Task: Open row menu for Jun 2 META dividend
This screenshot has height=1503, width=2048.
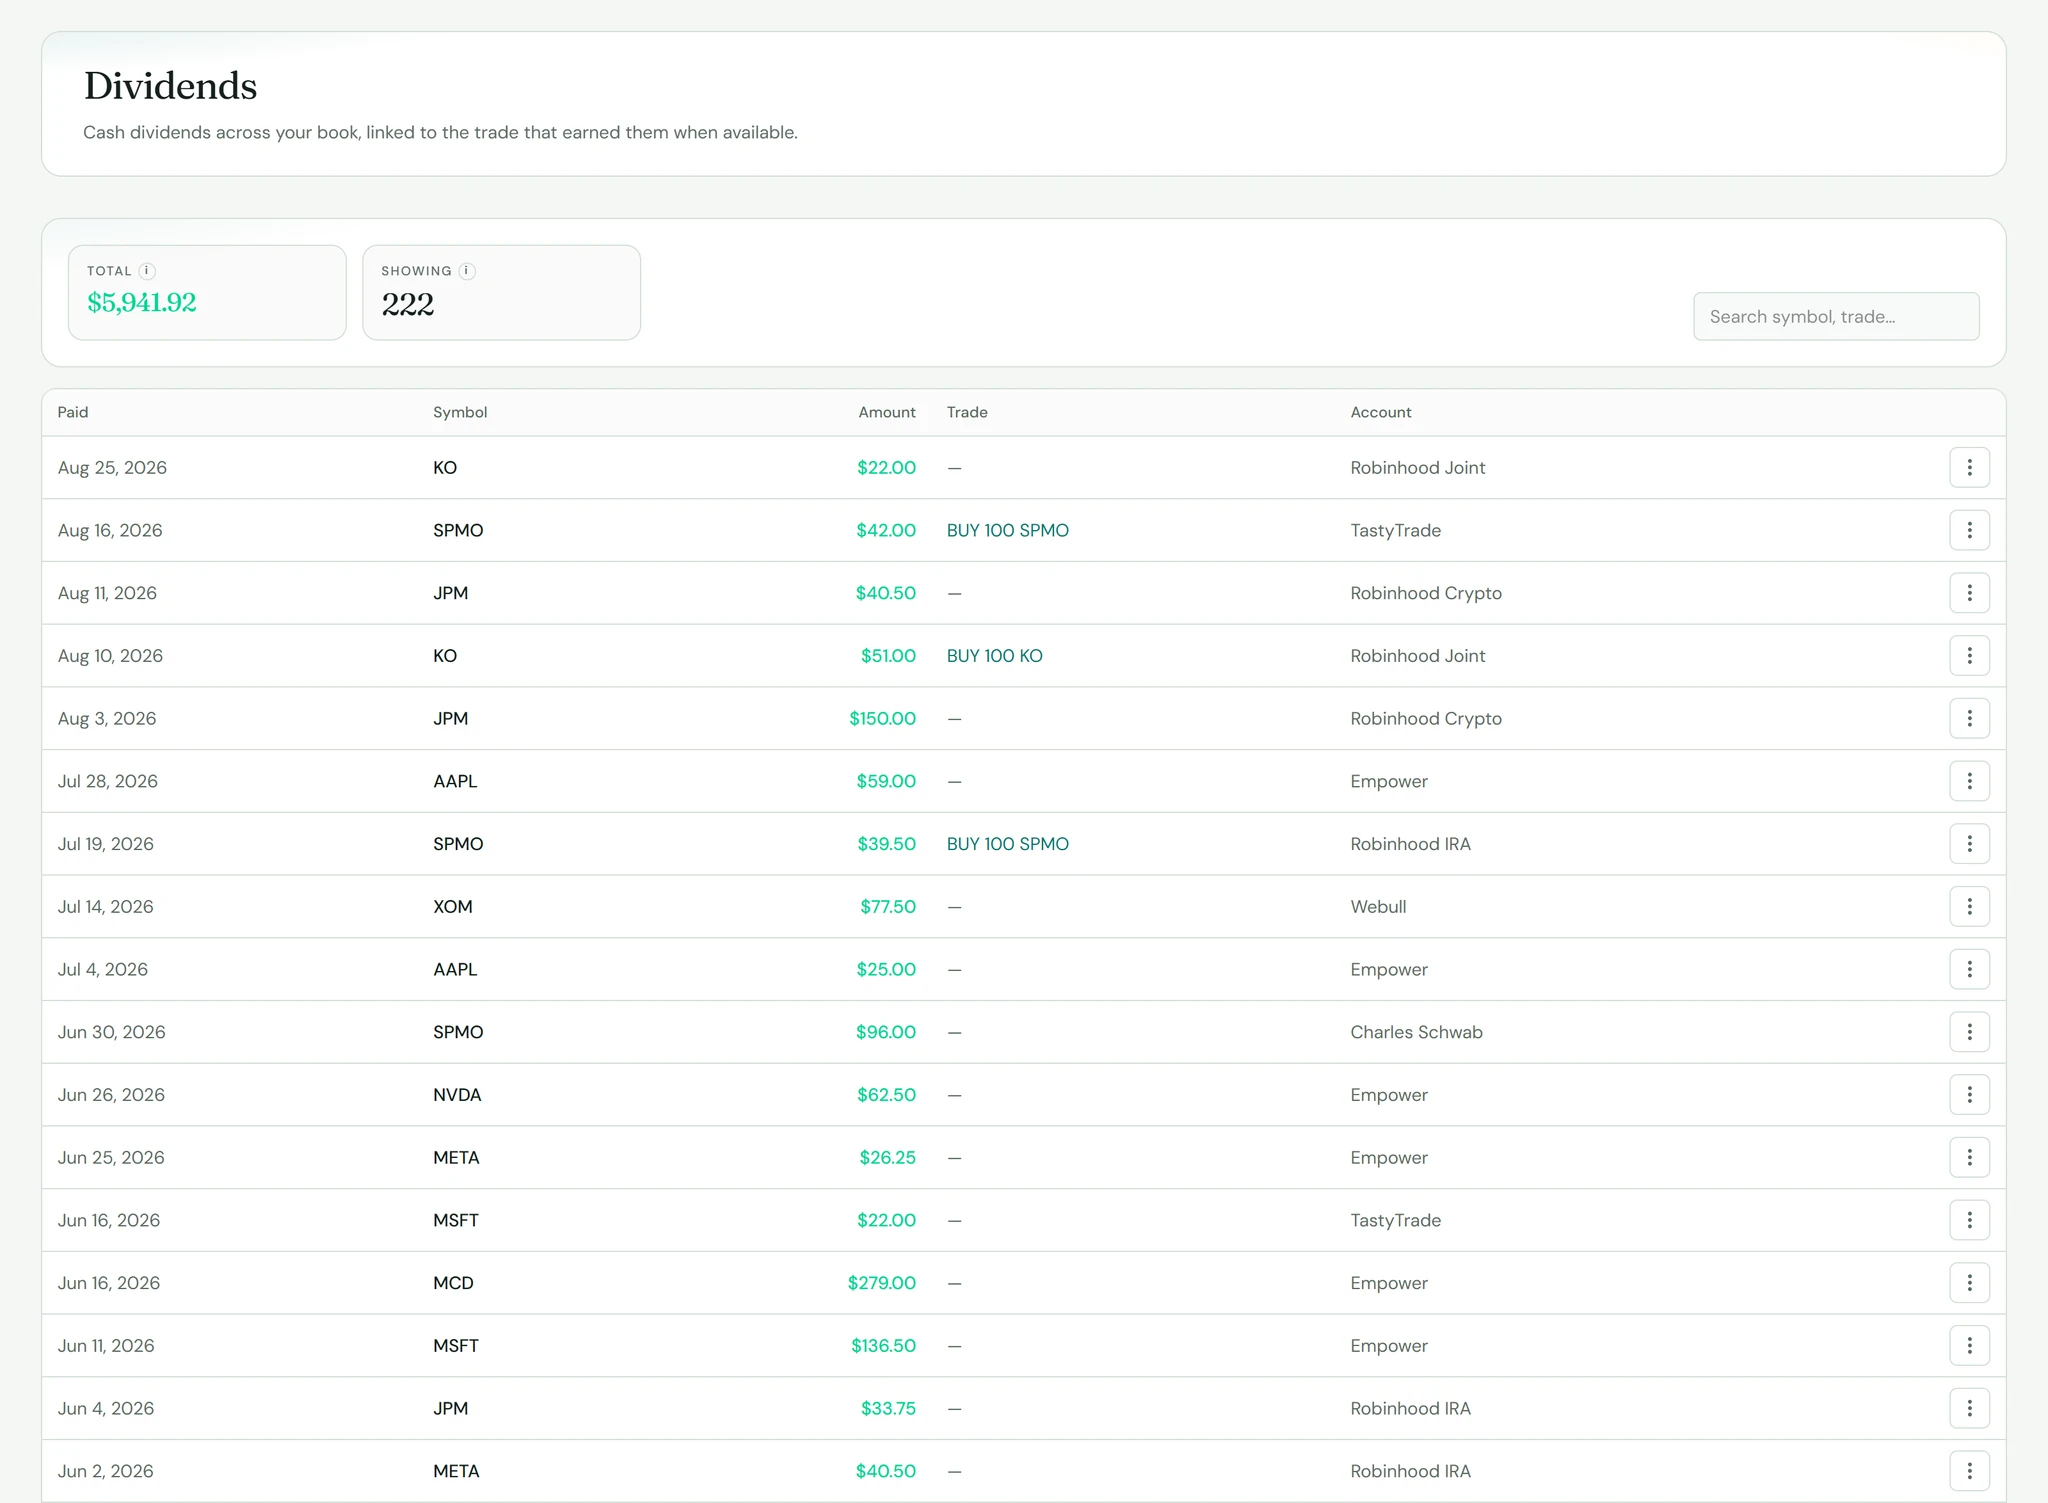Action: coord(1969,1471)
